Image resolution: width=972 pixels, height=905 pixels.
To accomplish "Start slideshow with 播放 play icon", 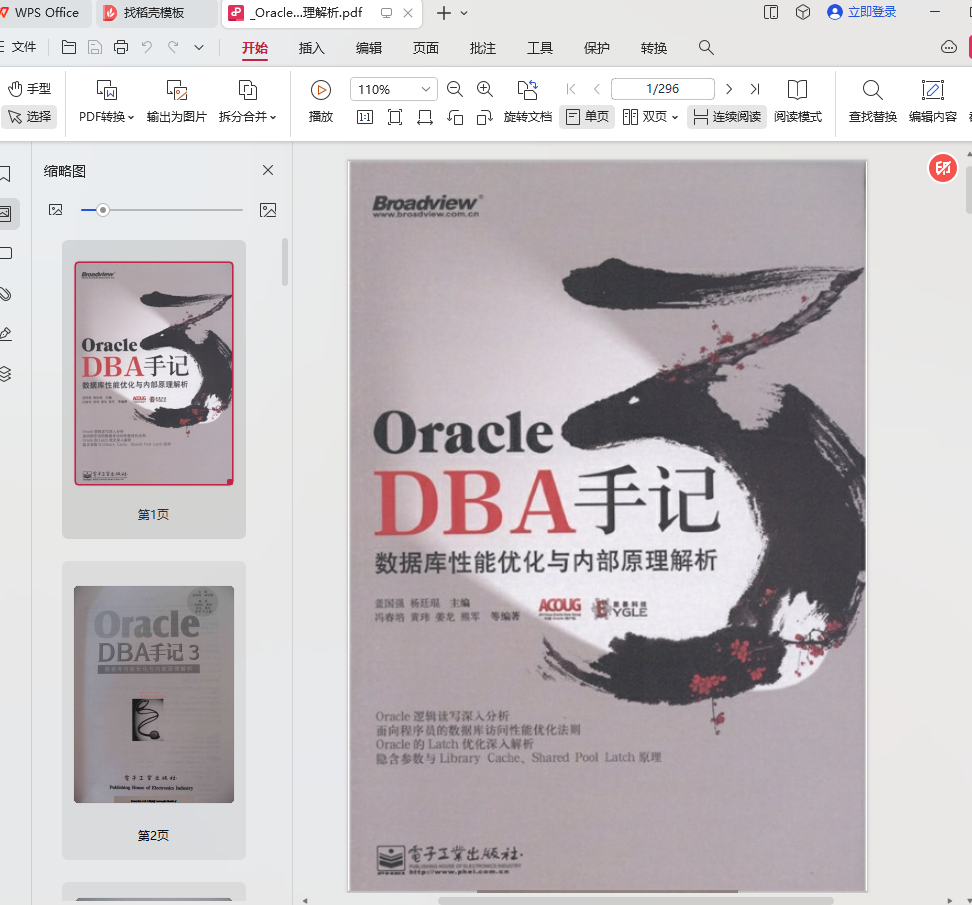I will point(321,90).
